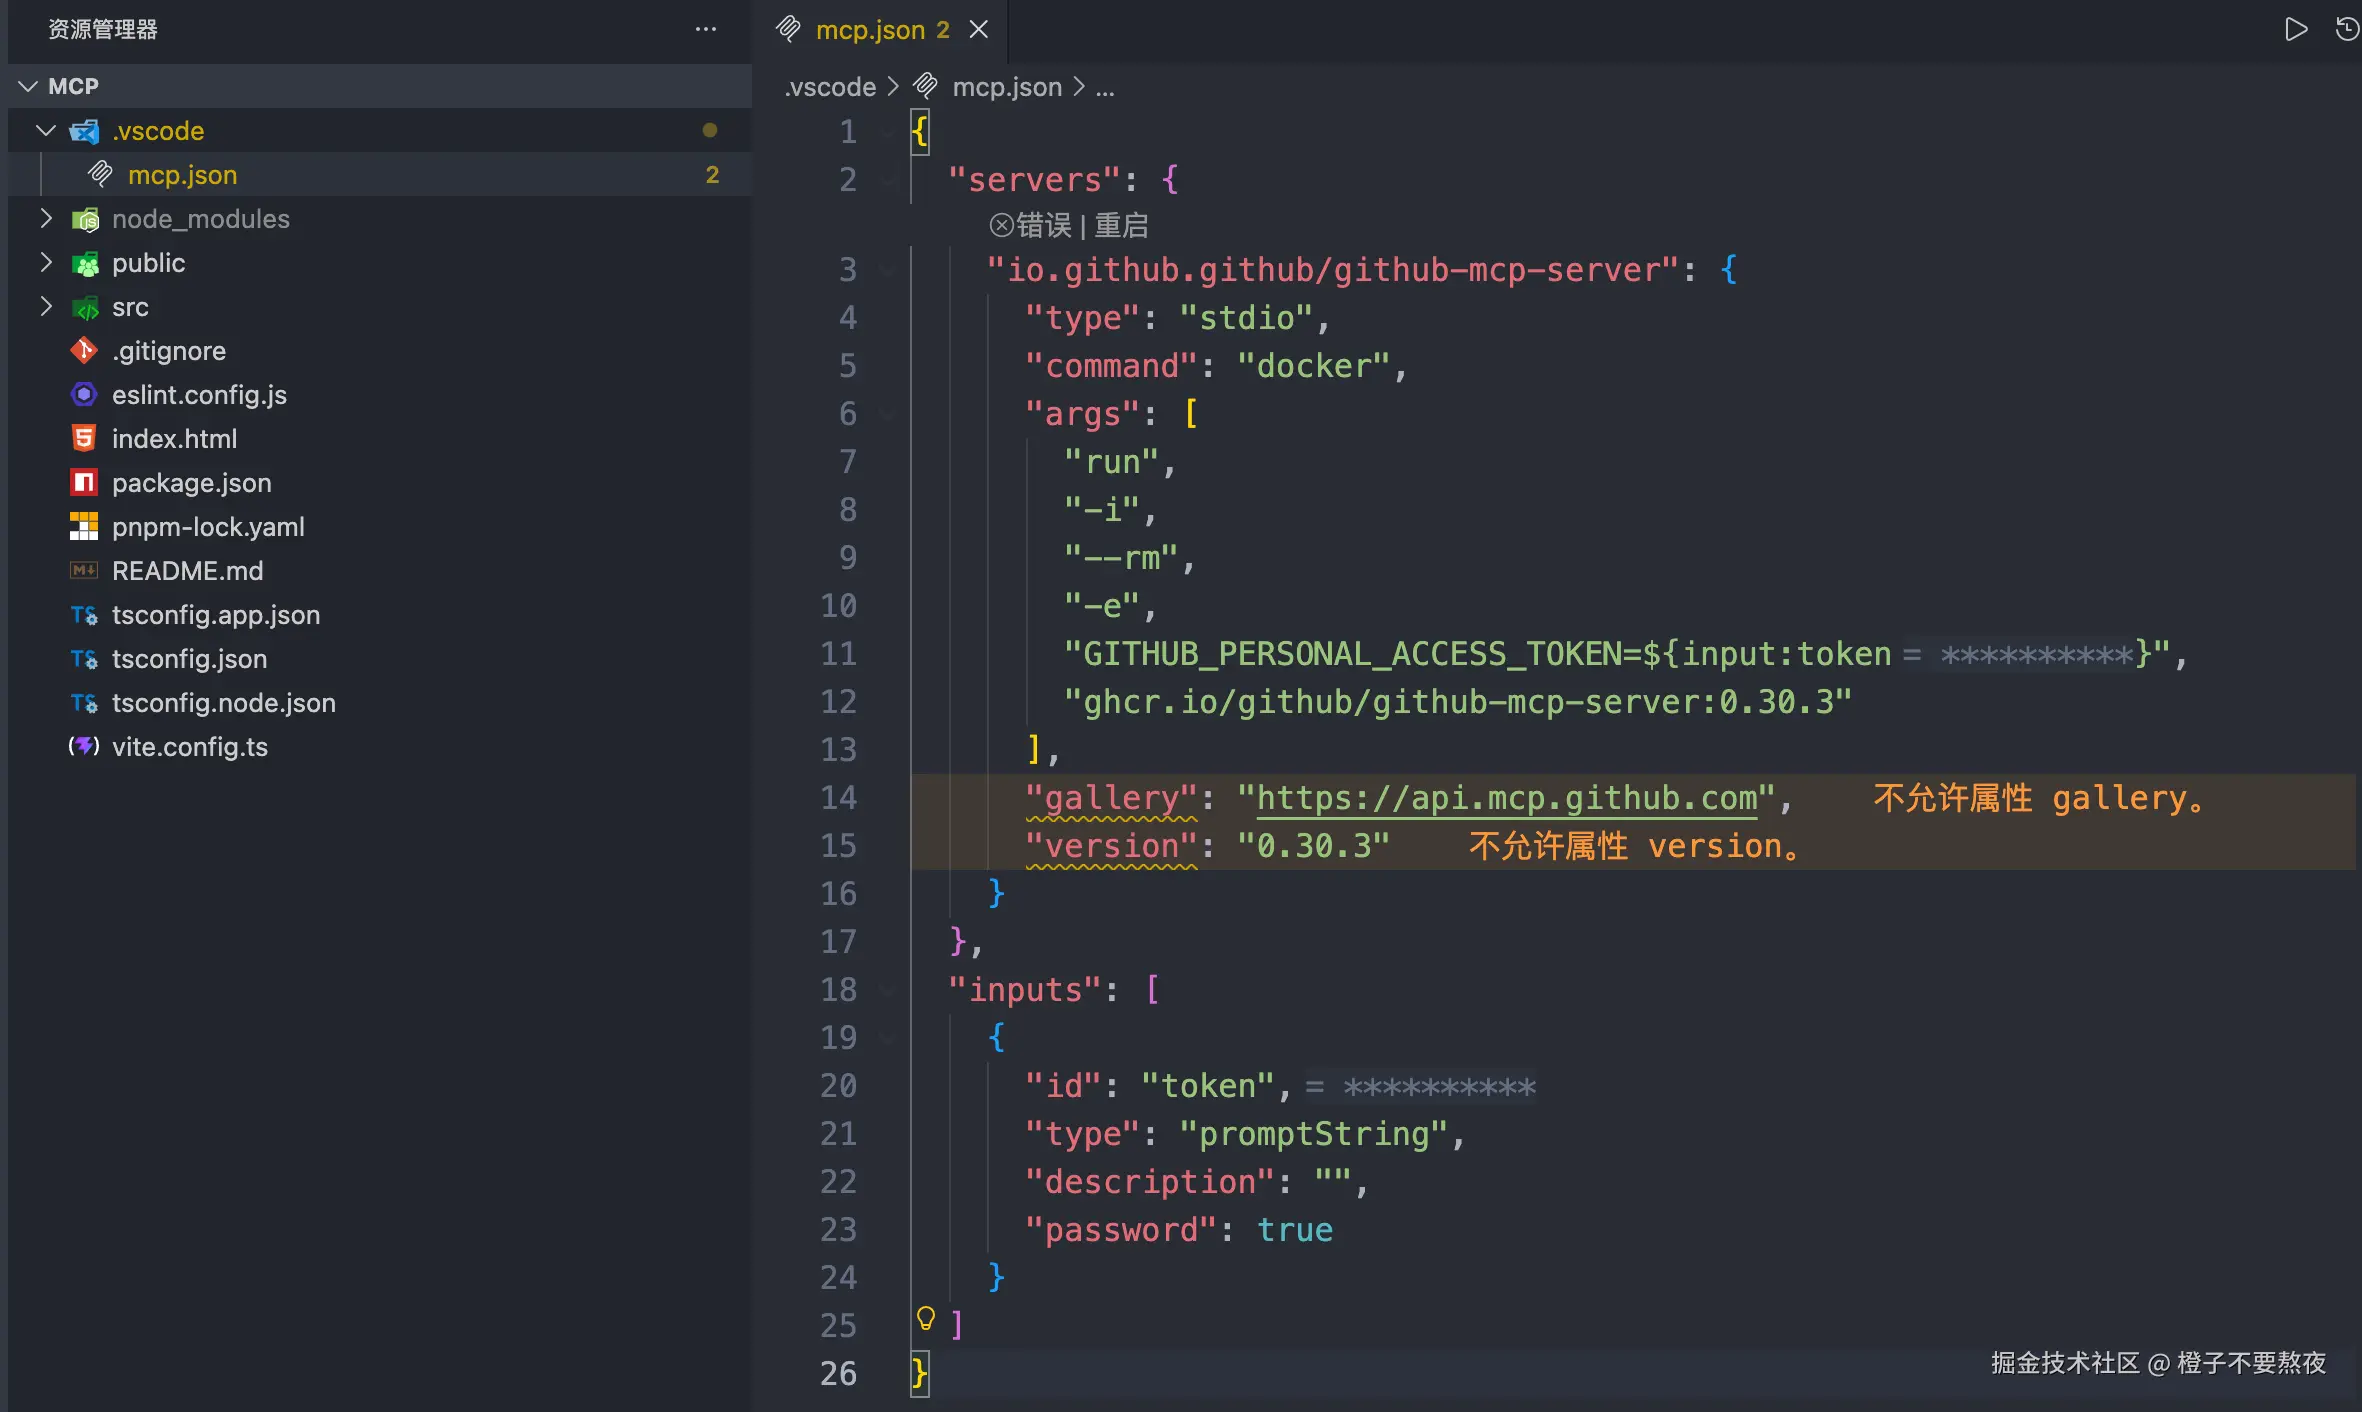Click the index.html HTML5 file icon
The image size is (2362, 1412).
click(84, 439)
